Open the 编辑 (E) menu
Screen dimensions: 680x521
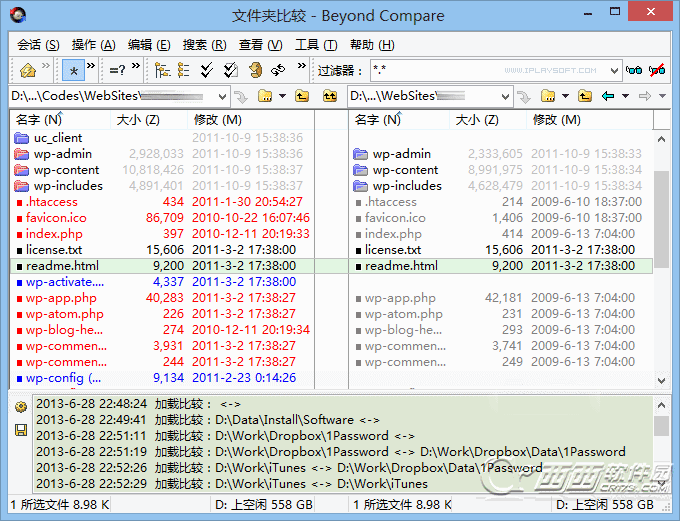[149, 45]
